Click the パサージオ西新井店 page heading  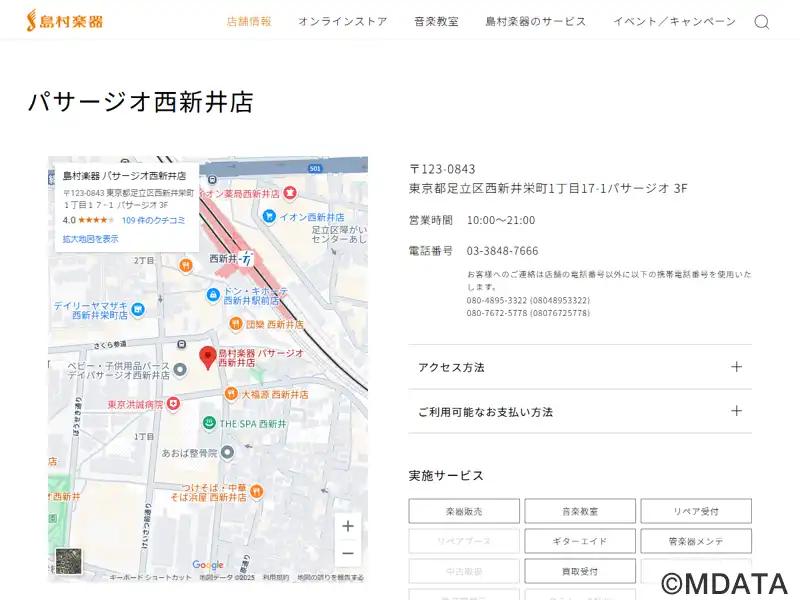point(140,102)
